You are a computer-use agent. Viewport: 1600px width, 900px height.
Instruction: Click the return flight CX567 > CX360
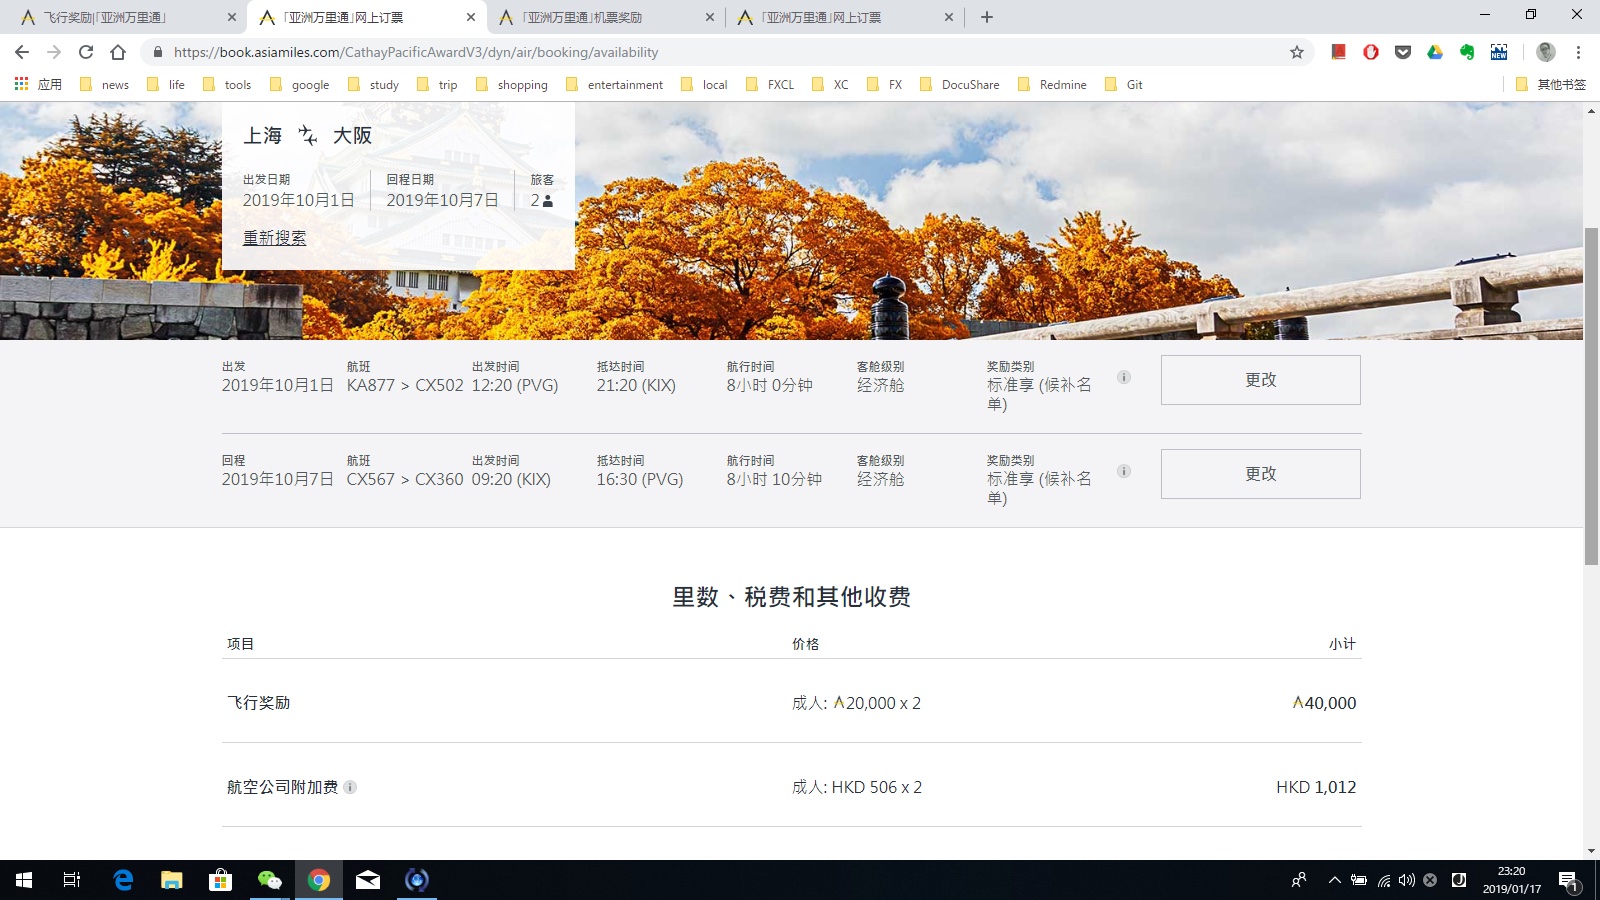(405, 479)
